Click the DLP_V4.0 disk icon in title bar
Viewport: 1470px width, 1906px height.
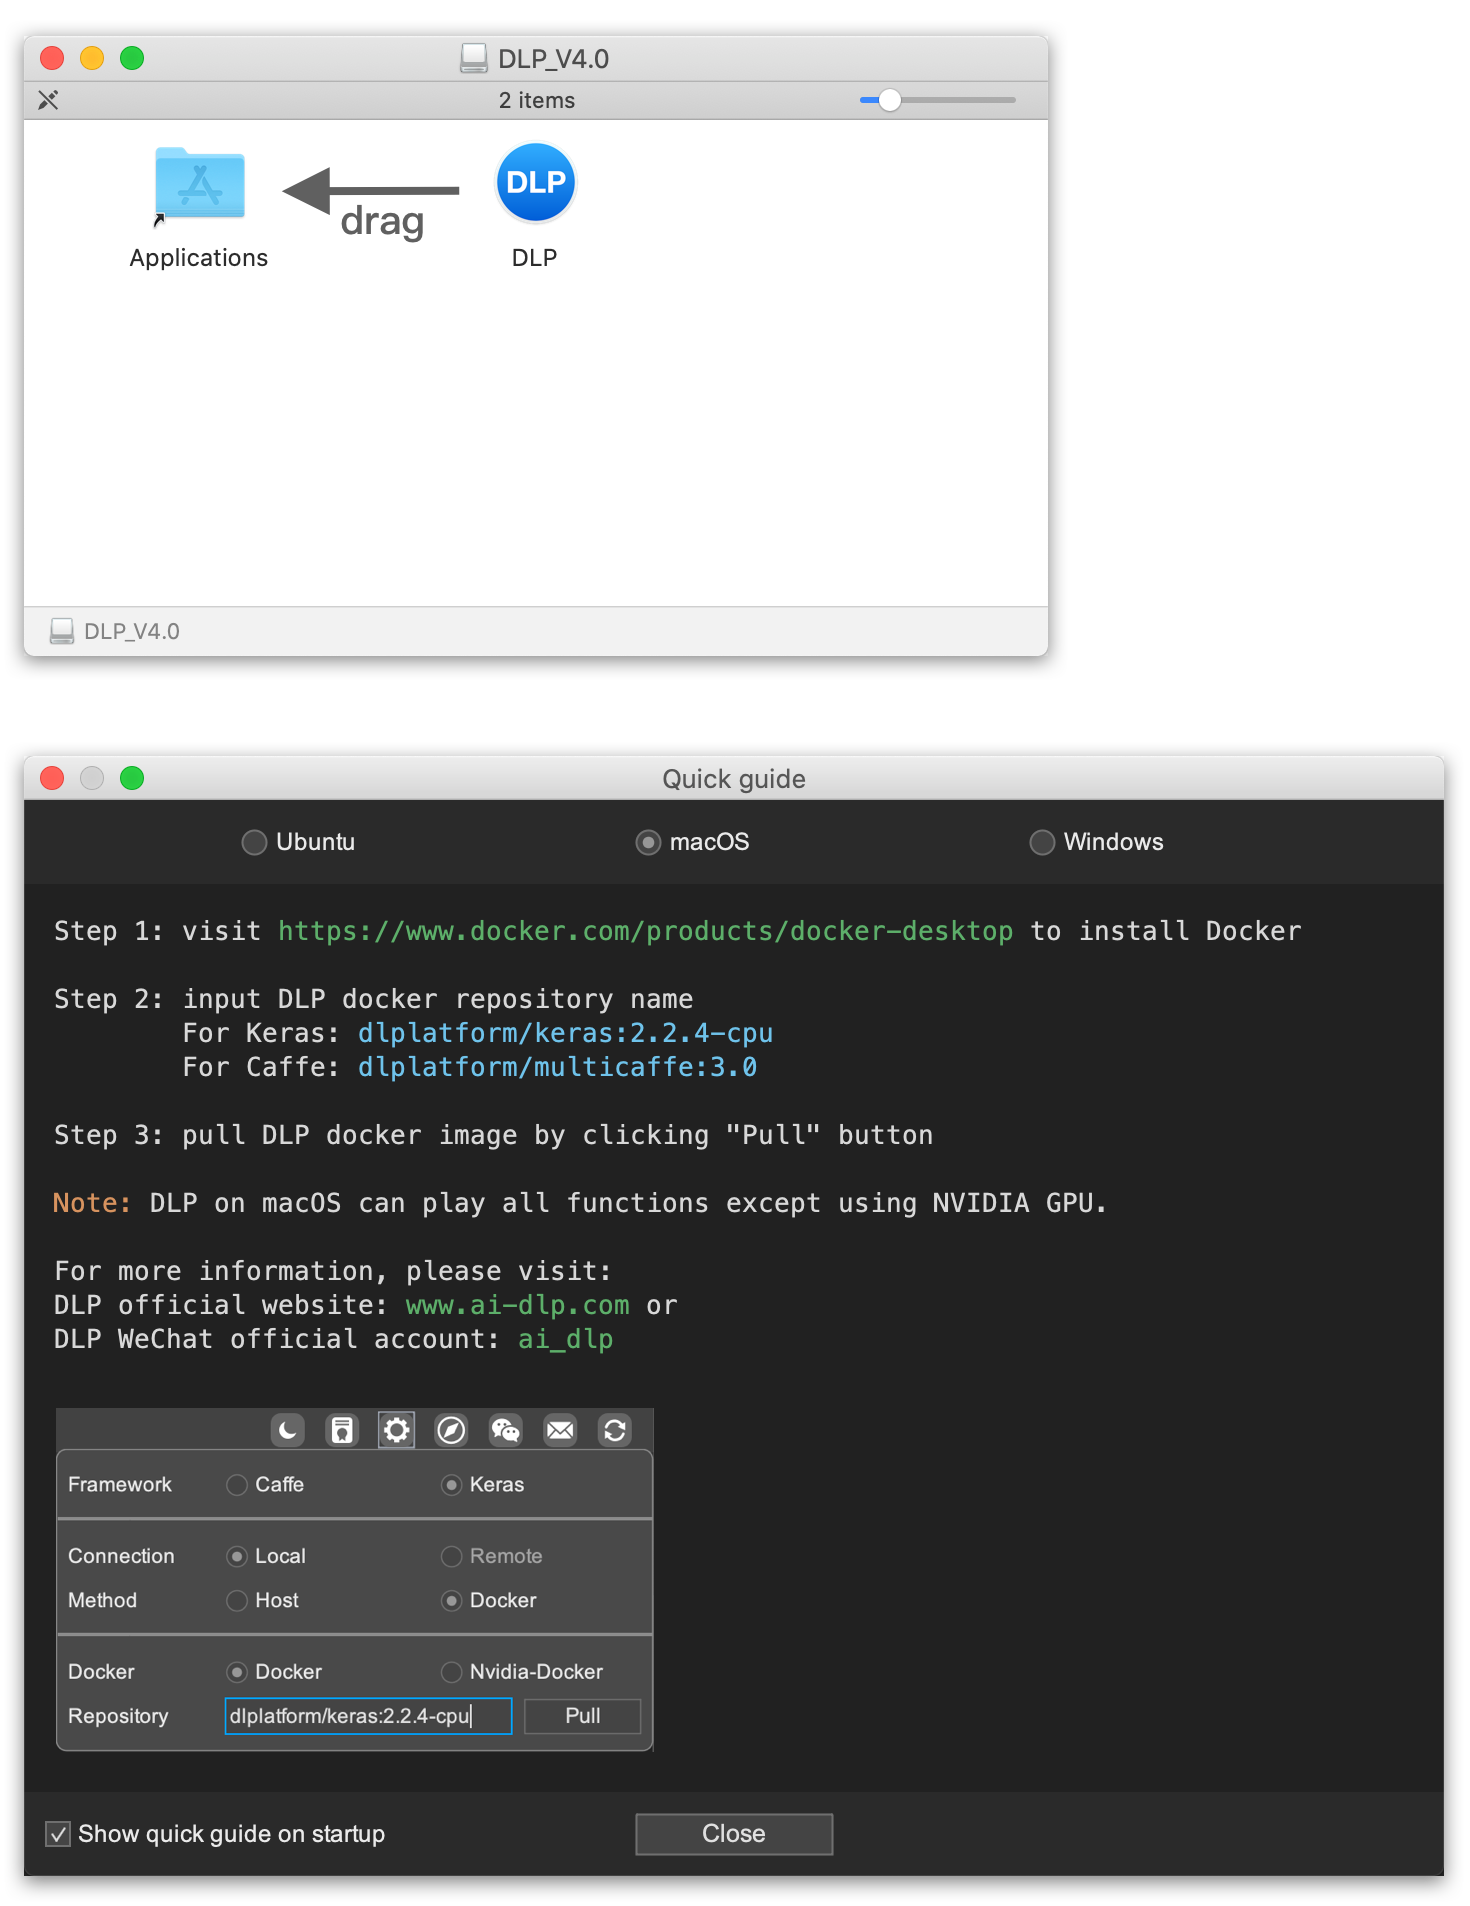pos(474,59)
